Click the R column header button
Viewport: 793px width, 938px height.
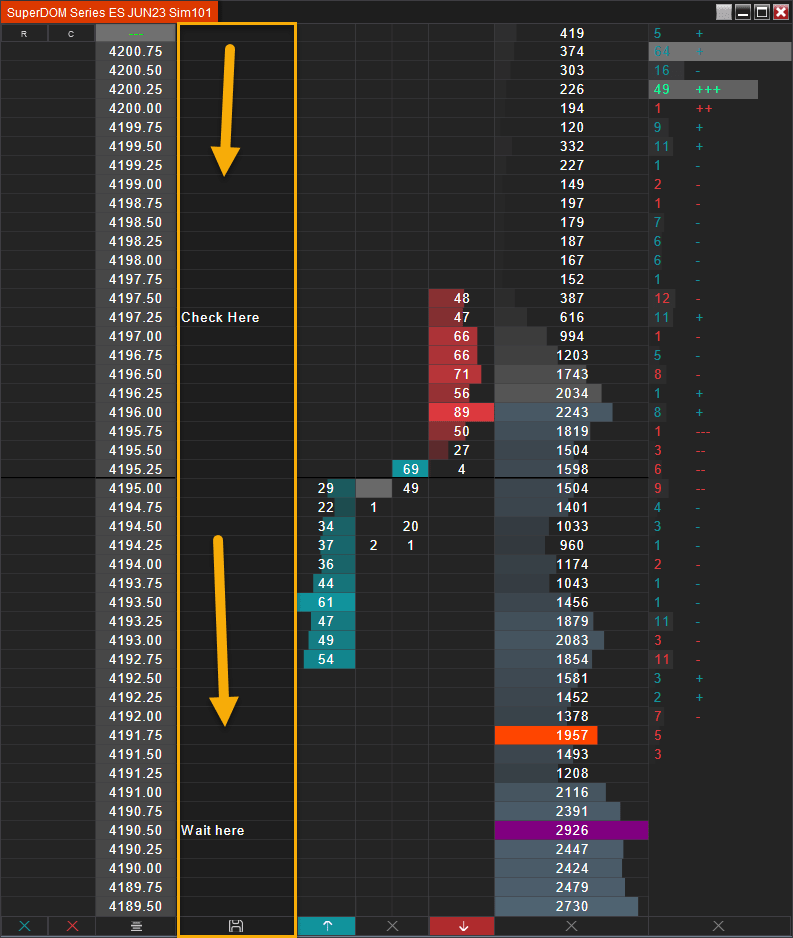coord(24,34)
